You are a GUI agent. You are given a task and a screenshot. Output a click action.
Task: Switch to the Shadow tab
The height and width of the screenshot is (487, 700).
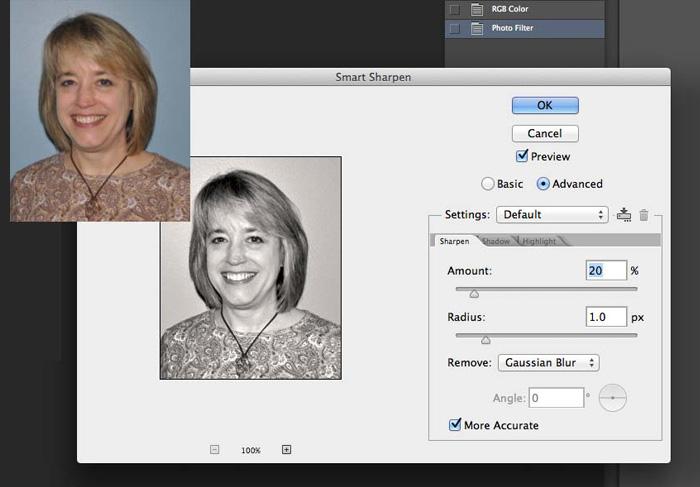(x=496, y=241)
